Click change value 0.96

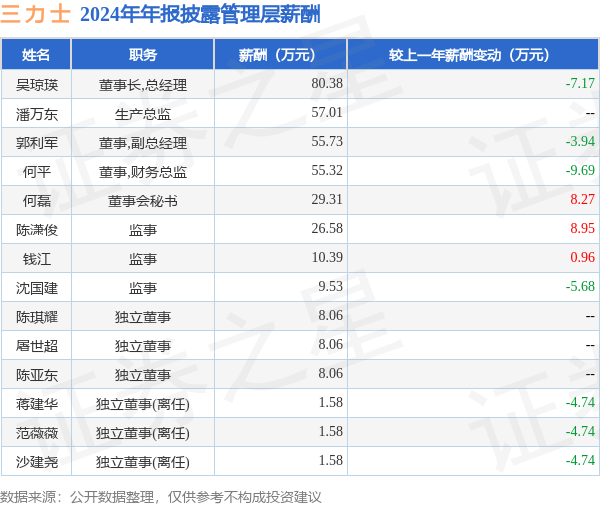point(582,258)
